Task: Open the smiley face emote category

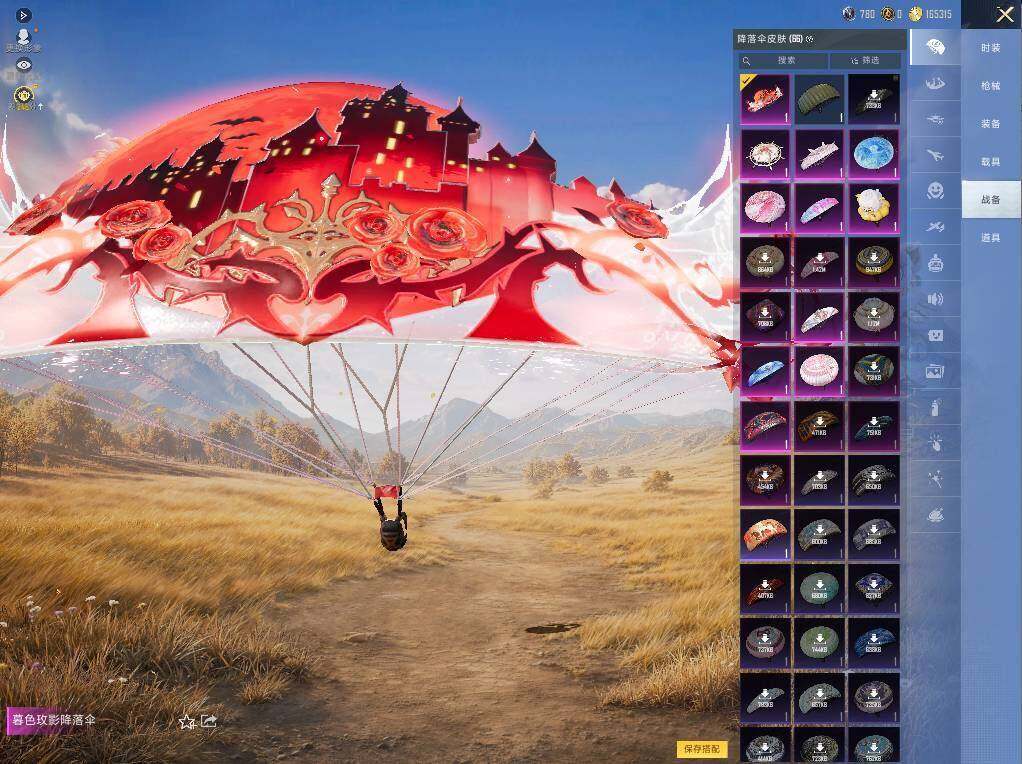Action: coord(935,190)
